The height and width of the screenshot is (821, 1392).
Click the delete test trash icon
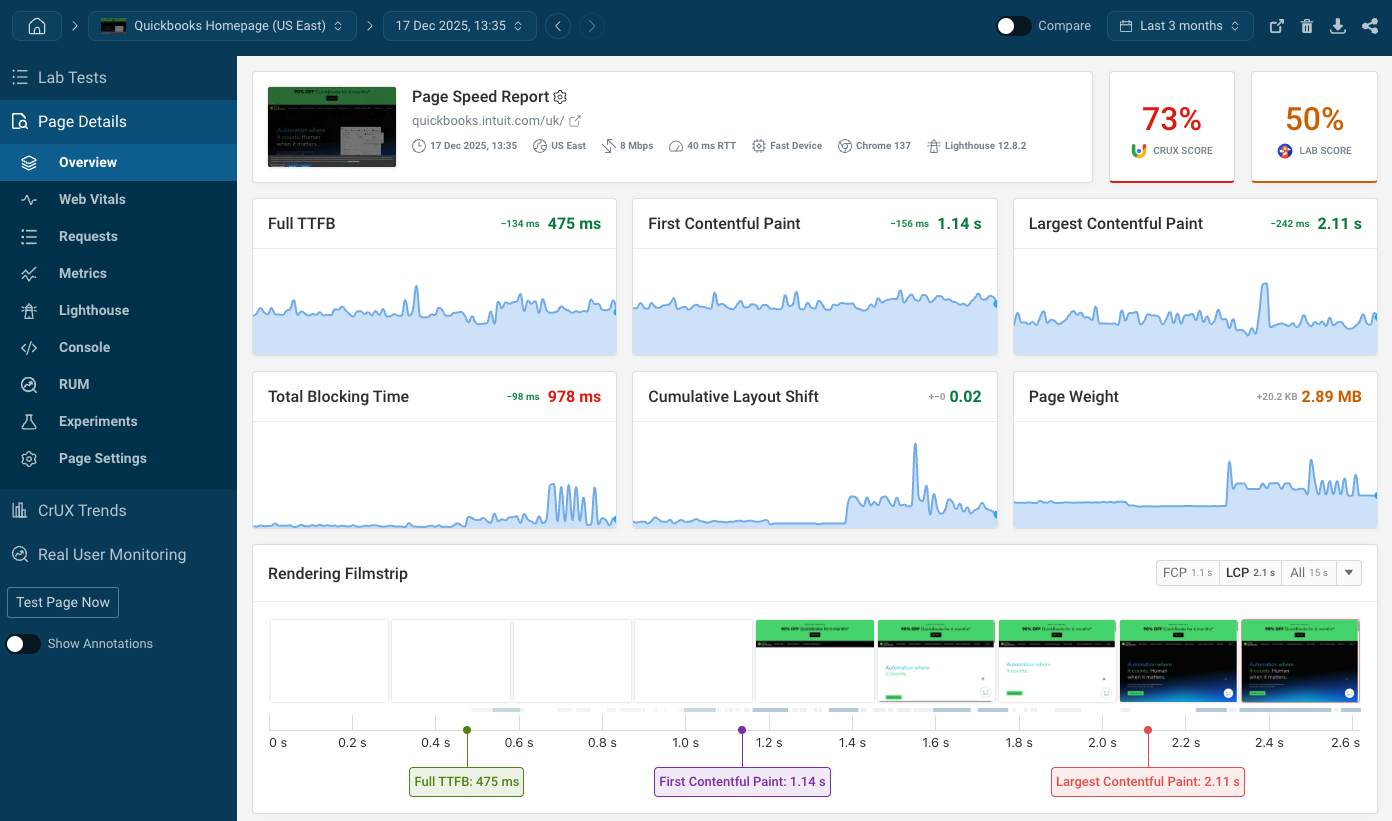pyautogui.click(x=1307, y=25)
